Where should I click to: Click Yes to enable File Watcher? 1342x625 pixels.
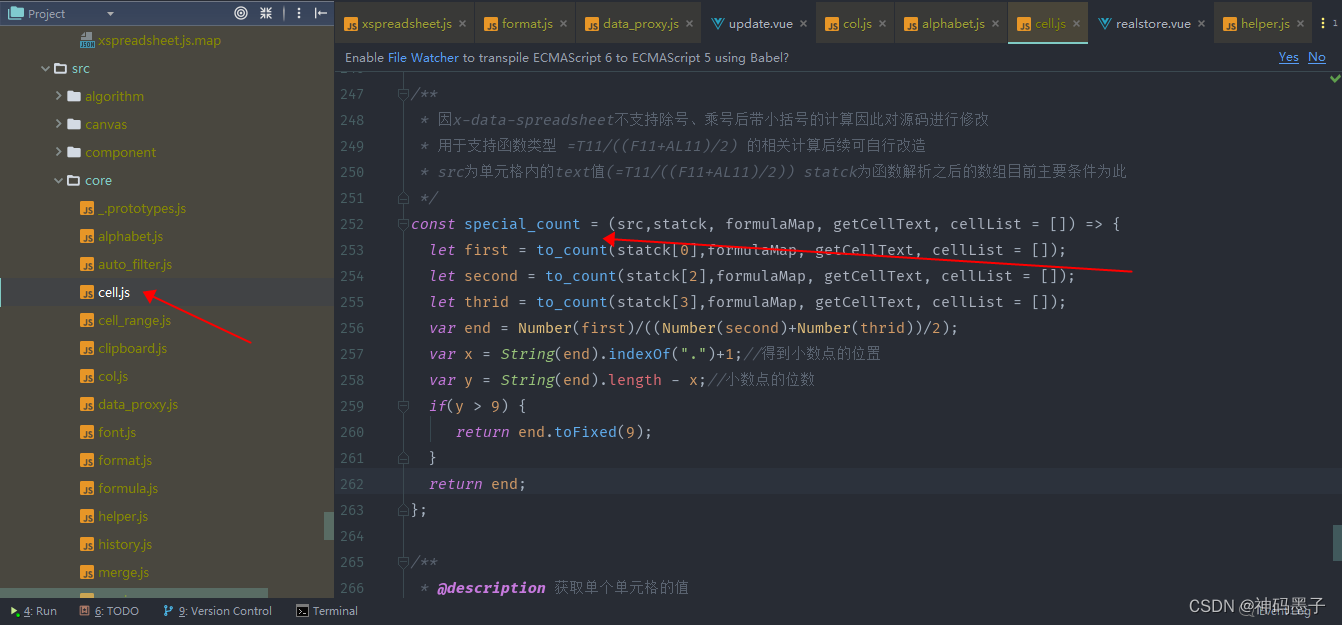tap(1288, 57)
